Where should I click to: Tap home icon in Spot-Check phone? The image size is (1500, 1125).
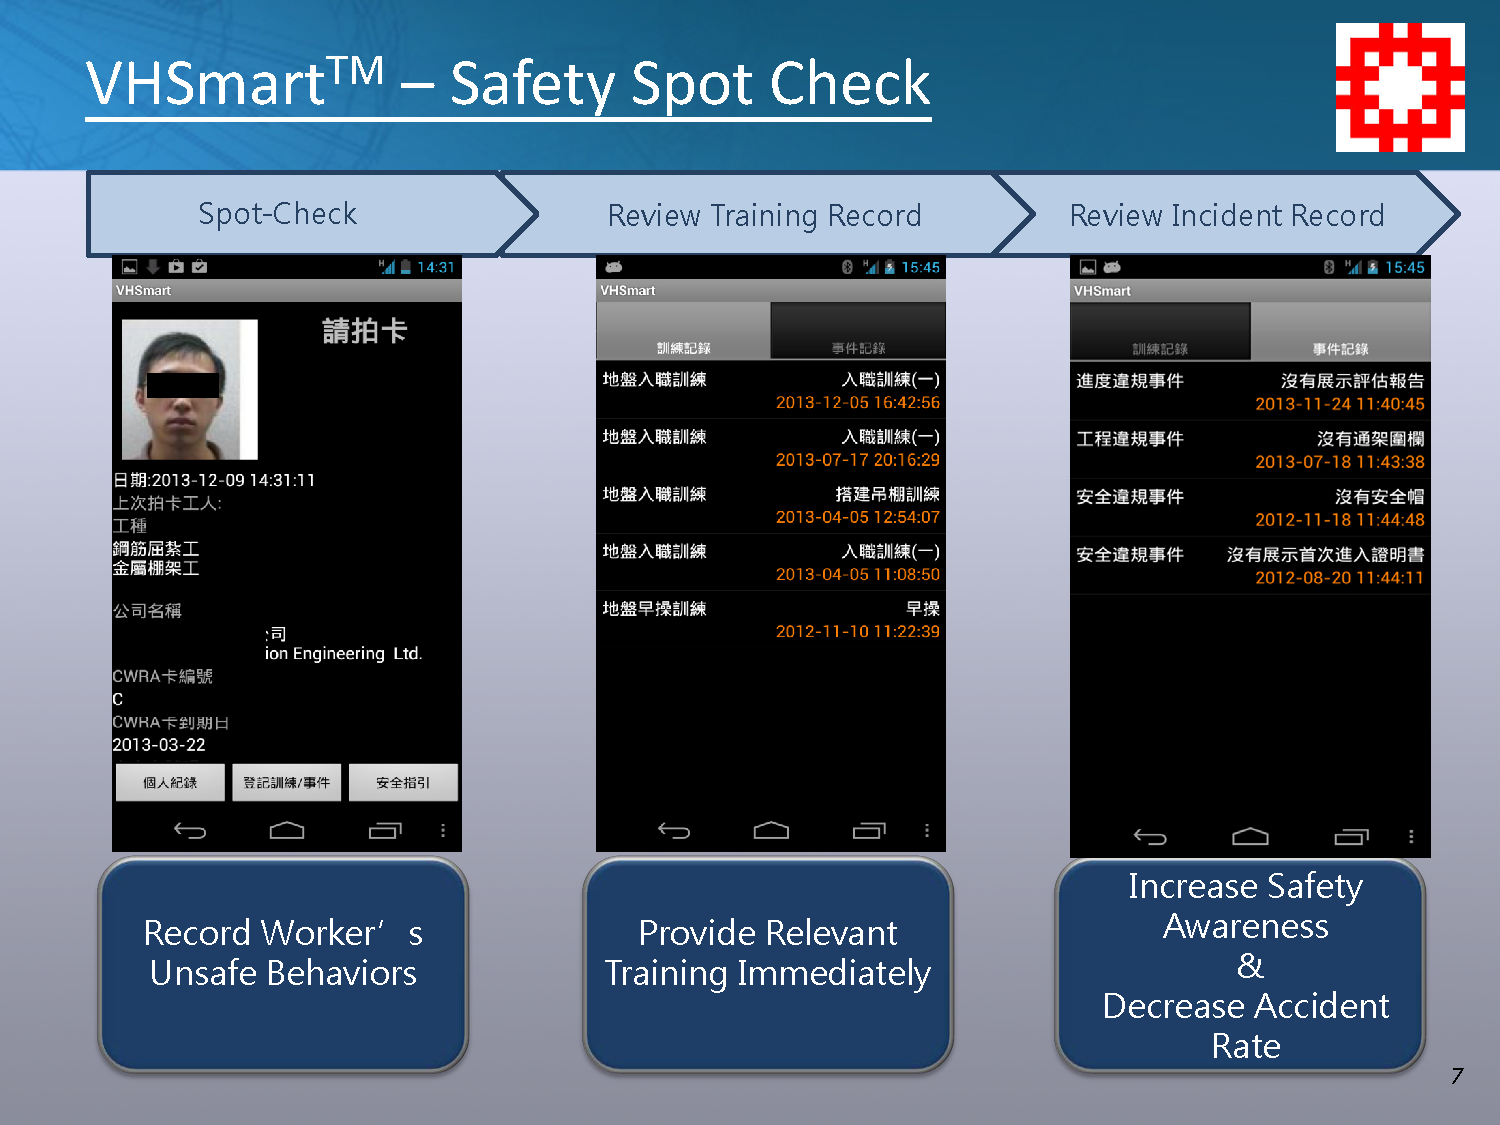click(x=287, y=830)
